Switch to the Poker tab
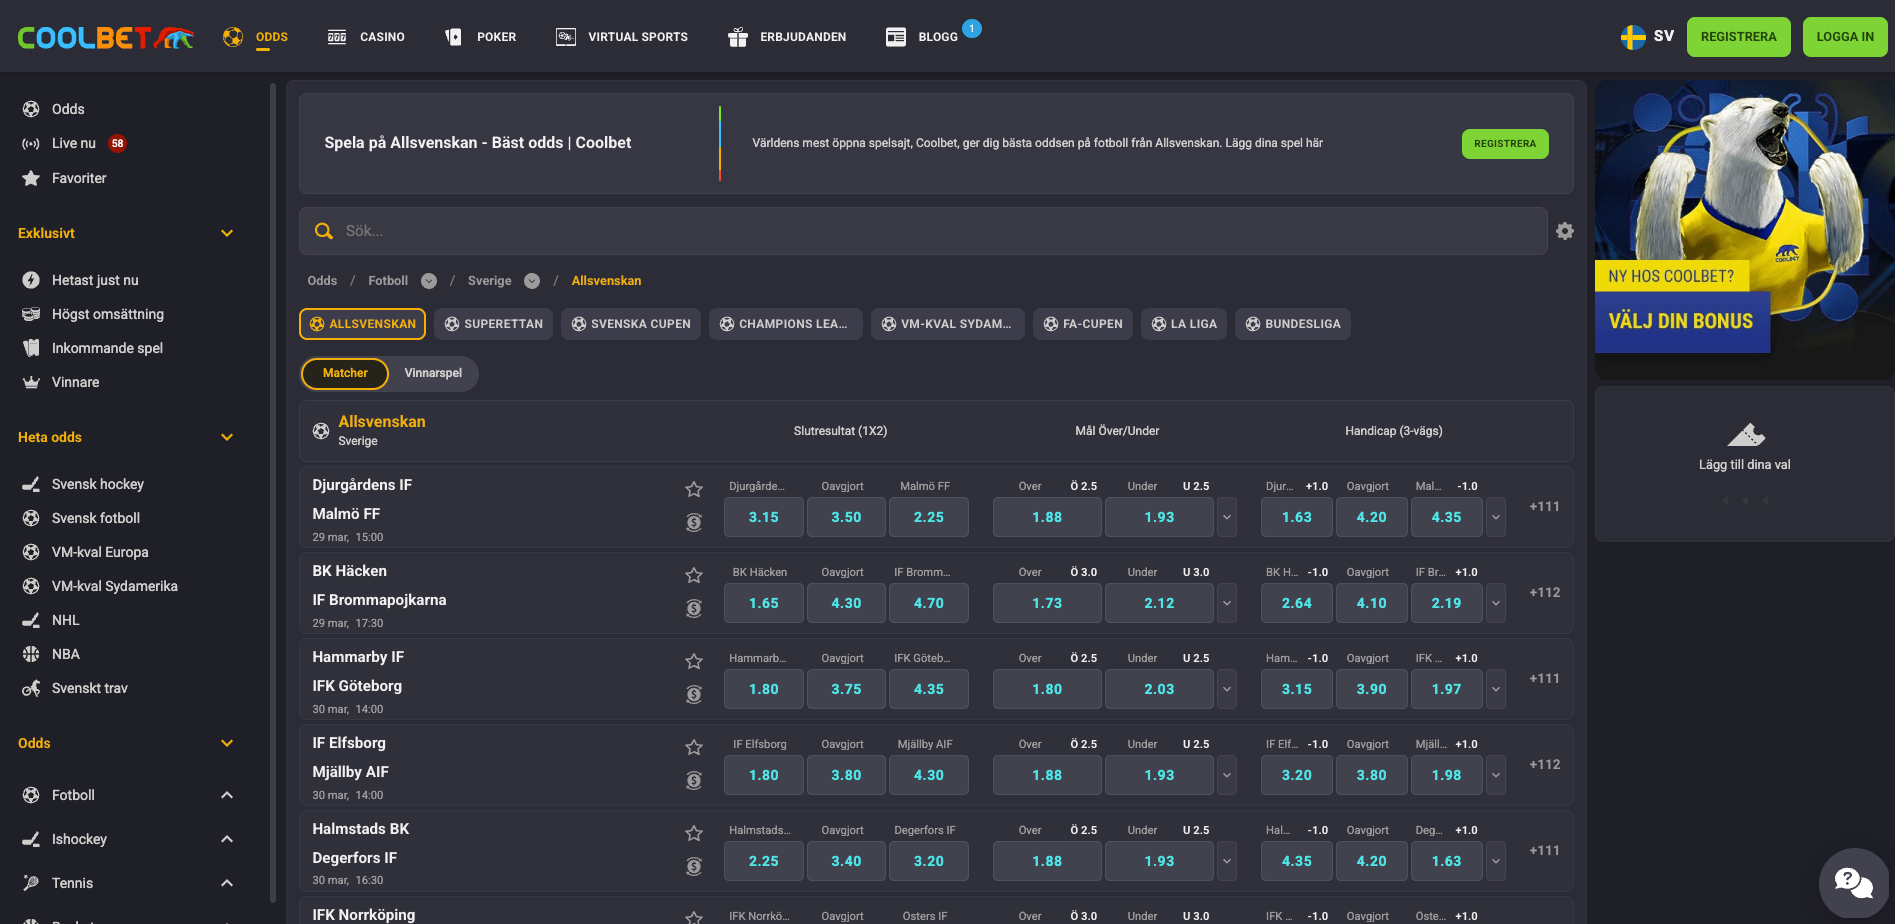This screenshot has height=924, width=1895. (480, 37)
